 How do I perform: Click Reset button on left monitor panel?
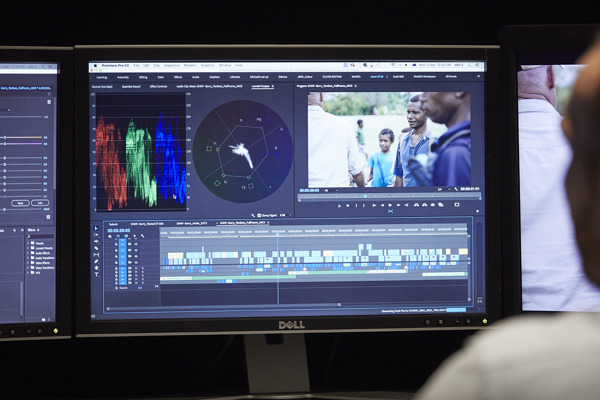click(20, 203)
